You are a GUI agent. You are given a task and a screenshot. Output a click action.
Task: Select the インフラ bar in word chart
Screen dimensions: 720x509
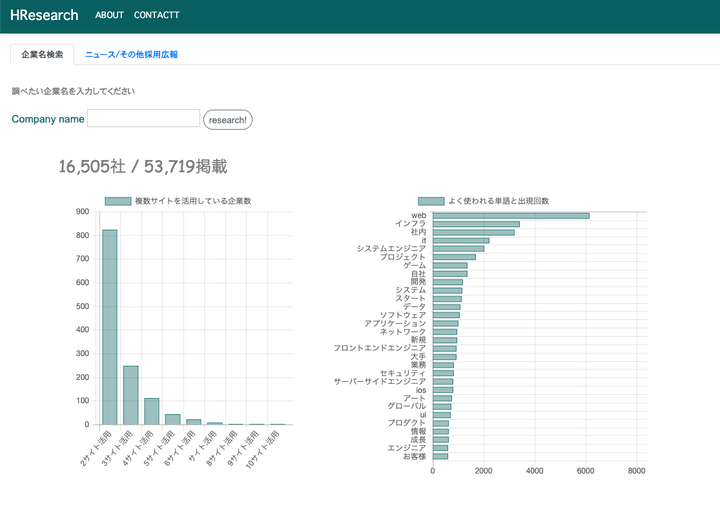475,223
